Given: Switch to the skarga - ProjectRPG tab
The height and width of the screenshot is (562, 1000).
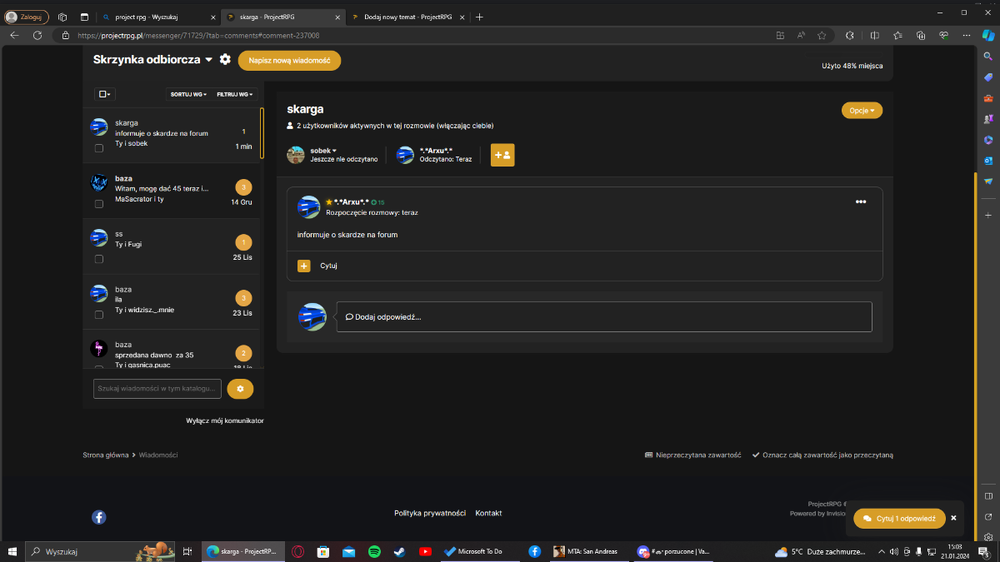Looking at the screenshot, I should pos(283,17).
